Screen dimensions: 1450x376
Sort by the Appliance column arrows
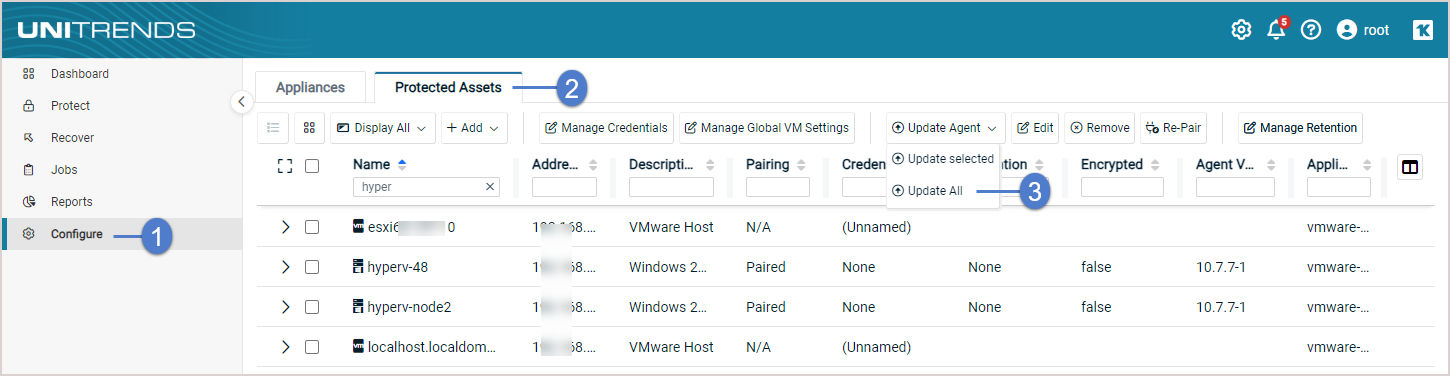(1366, 165)
